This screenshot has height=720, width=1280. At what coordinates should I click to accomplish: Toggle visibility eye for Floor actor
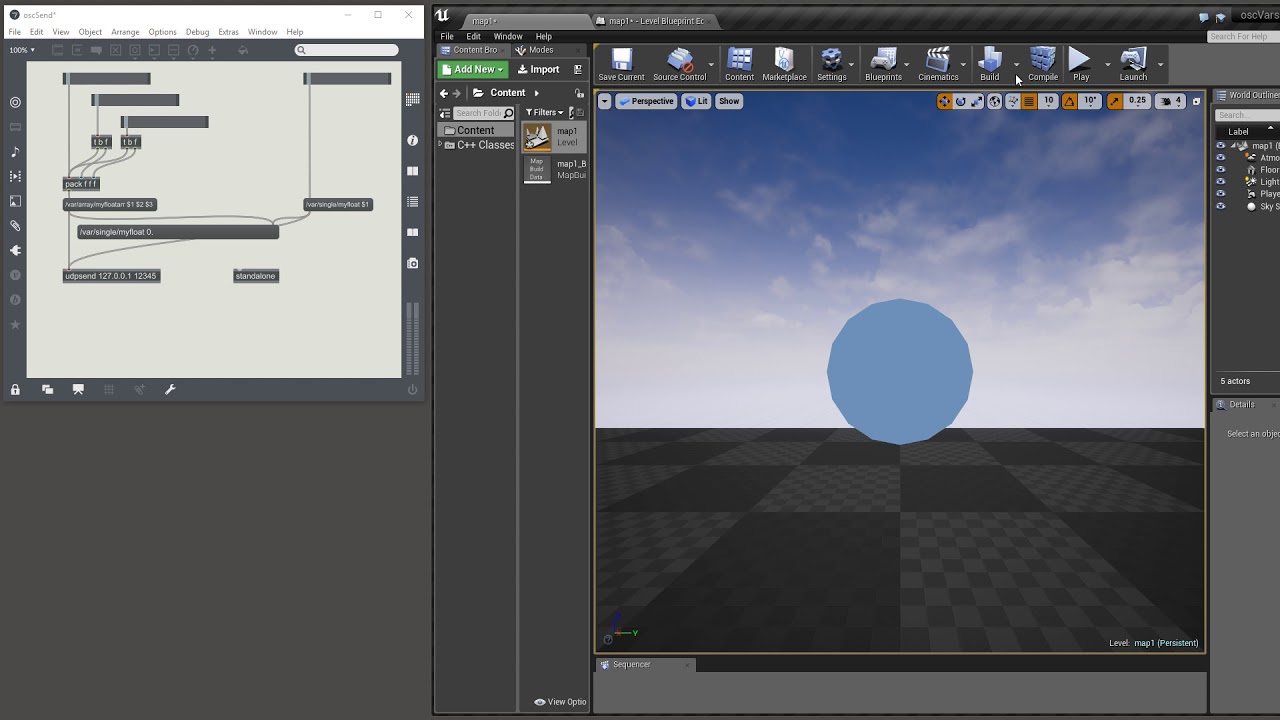tap(1220, 170)
